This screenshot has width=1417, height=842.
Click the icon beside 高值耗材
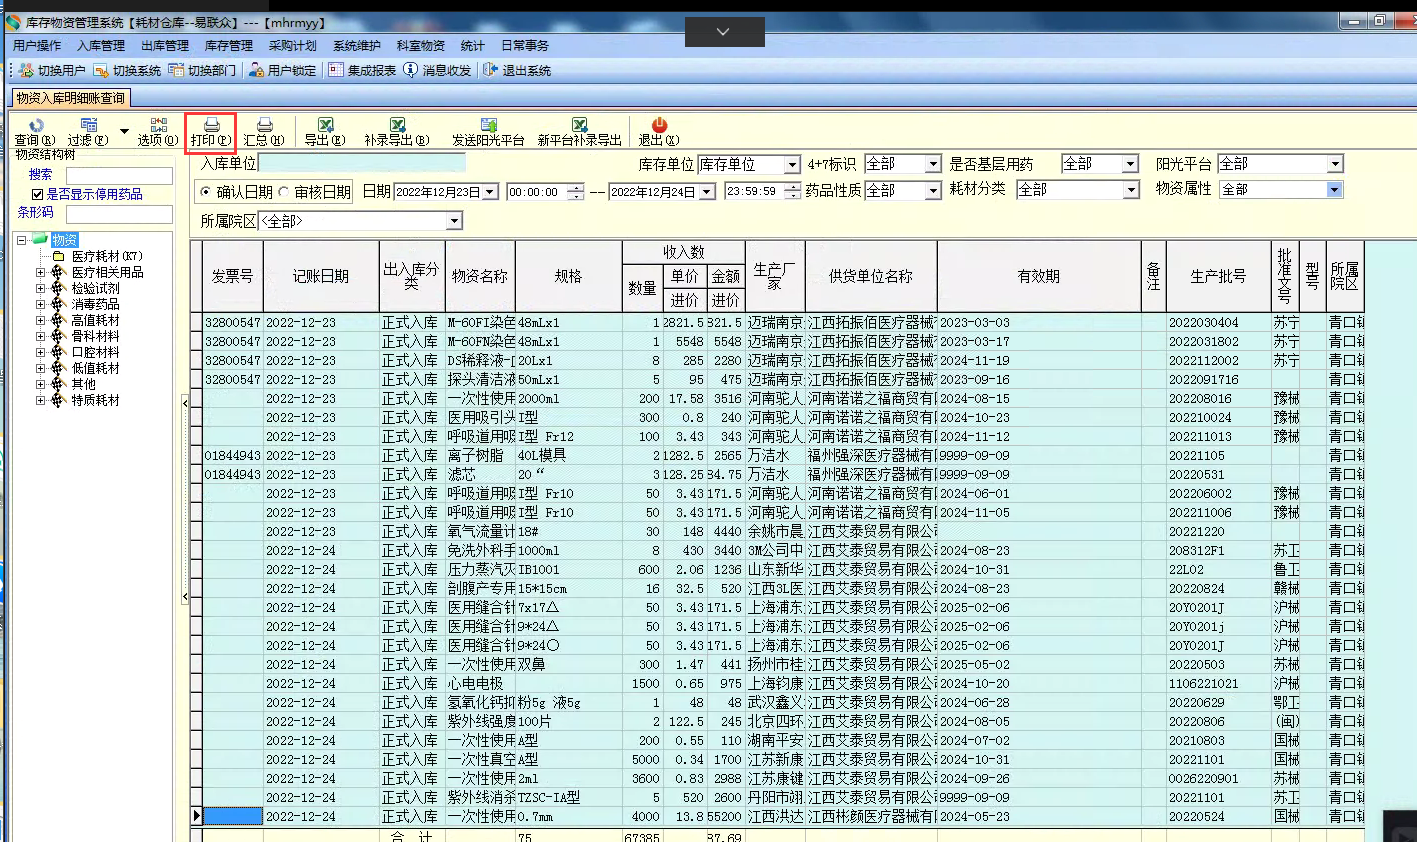pyautogui.click(x=58, y=320)
